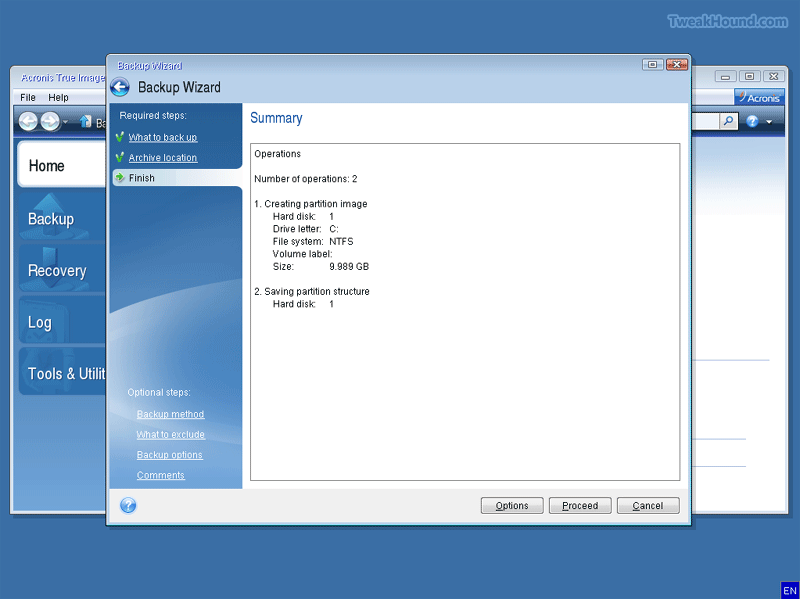Open the Help menu in Acronis window

[x=58, y=97]
